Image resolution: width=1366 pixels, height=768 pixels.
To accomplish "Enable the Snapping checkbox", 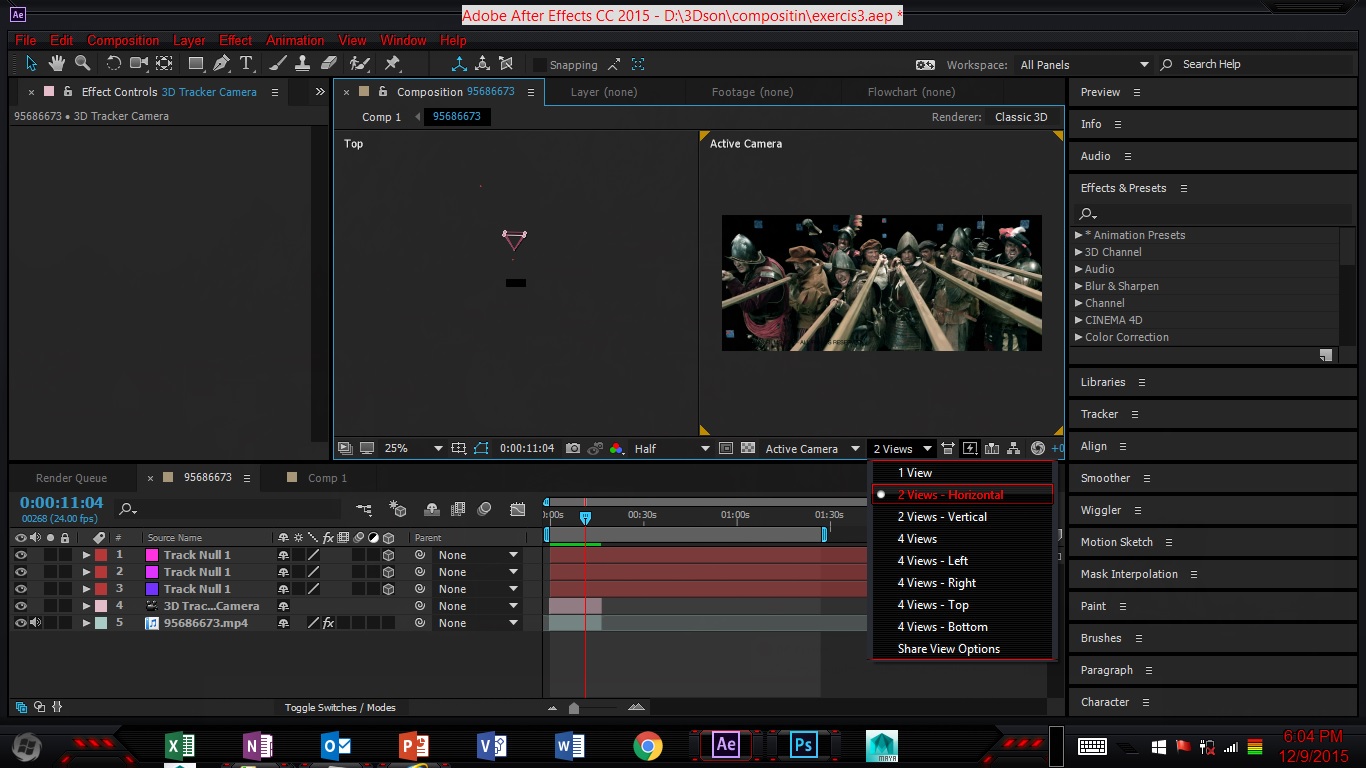I will coord(540,64).
